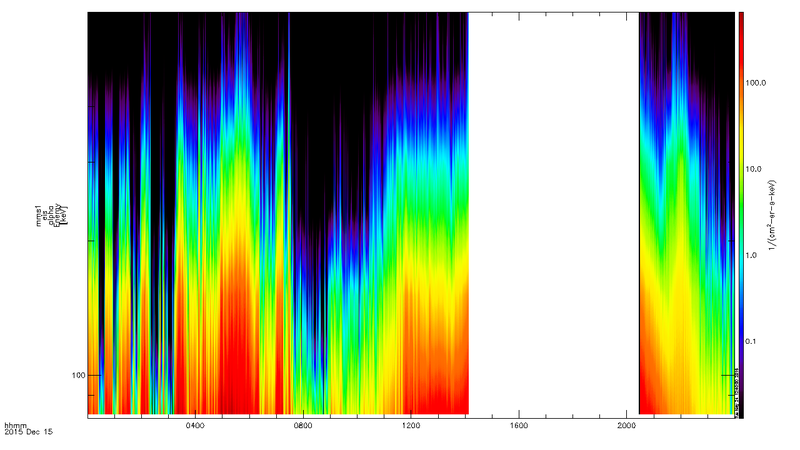This screenshot has height=450, width=800.
Task: Click the 1600 time axis label
Action: [519, 425]
